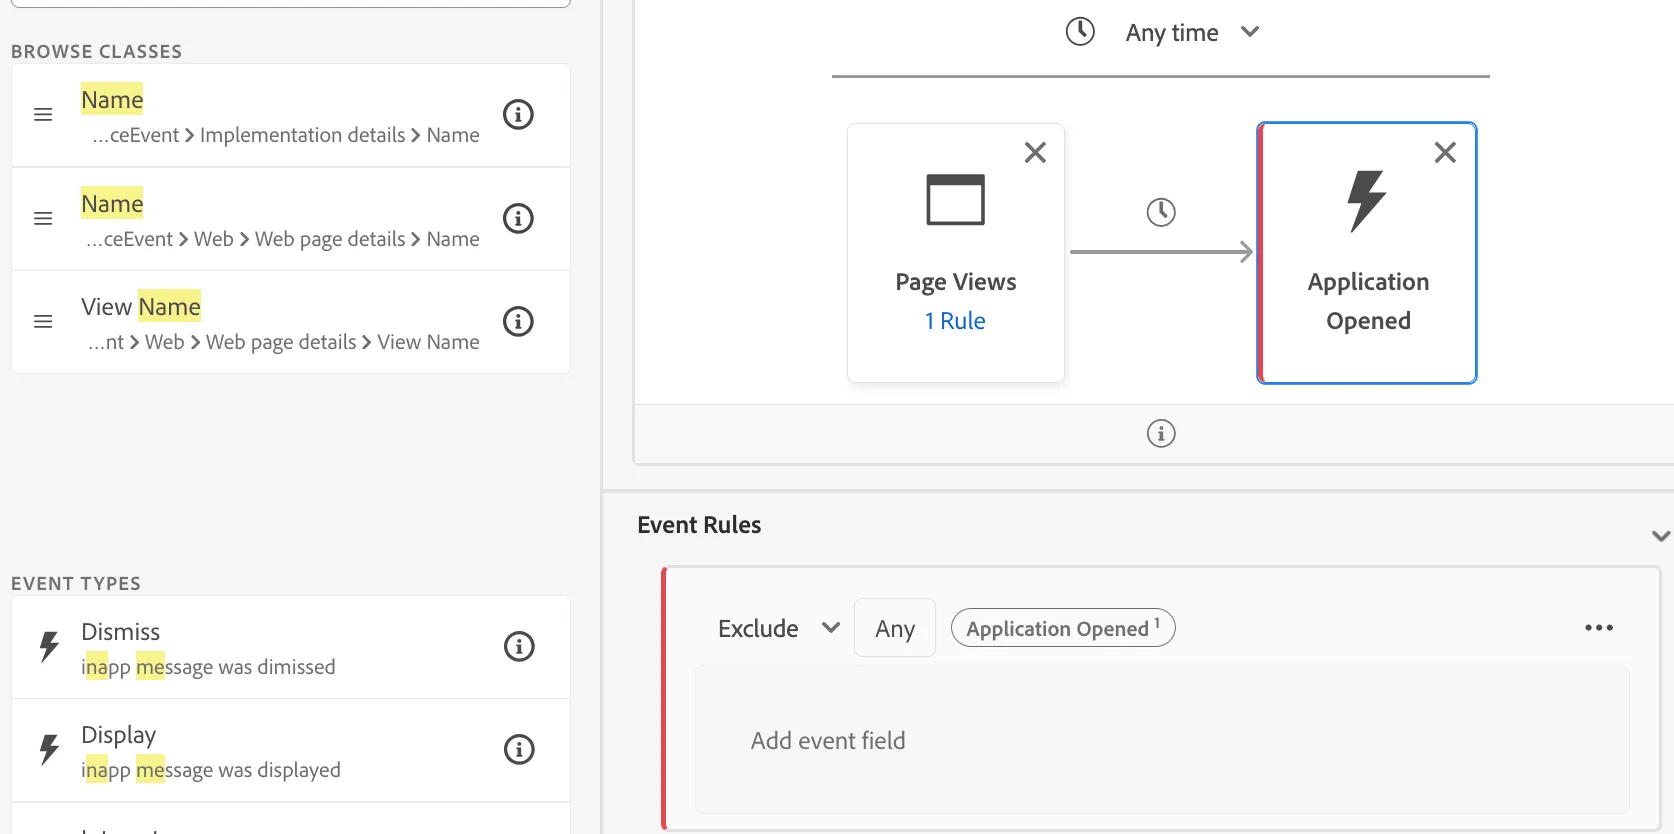Open info for Implementation details Name field

tap(518, 114)
